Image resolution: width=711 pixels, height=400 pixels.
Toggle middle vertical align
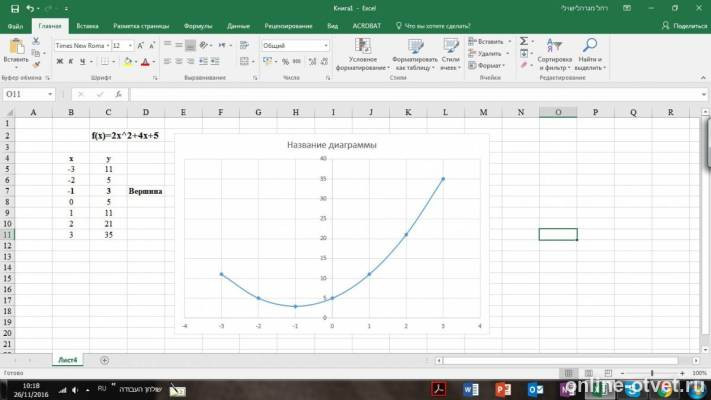tap(179, 45)
